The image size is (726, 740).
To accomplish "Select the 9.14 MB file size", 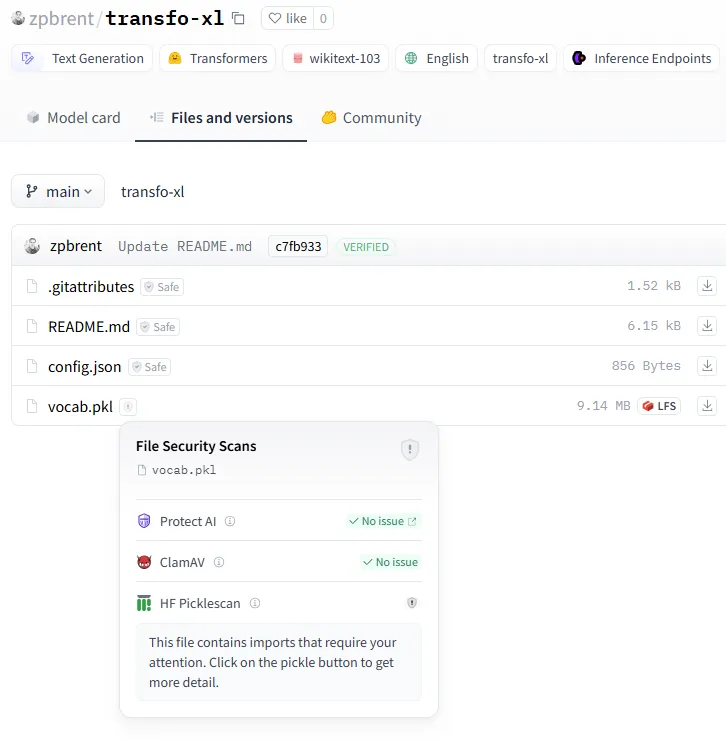I will point(603,406).
